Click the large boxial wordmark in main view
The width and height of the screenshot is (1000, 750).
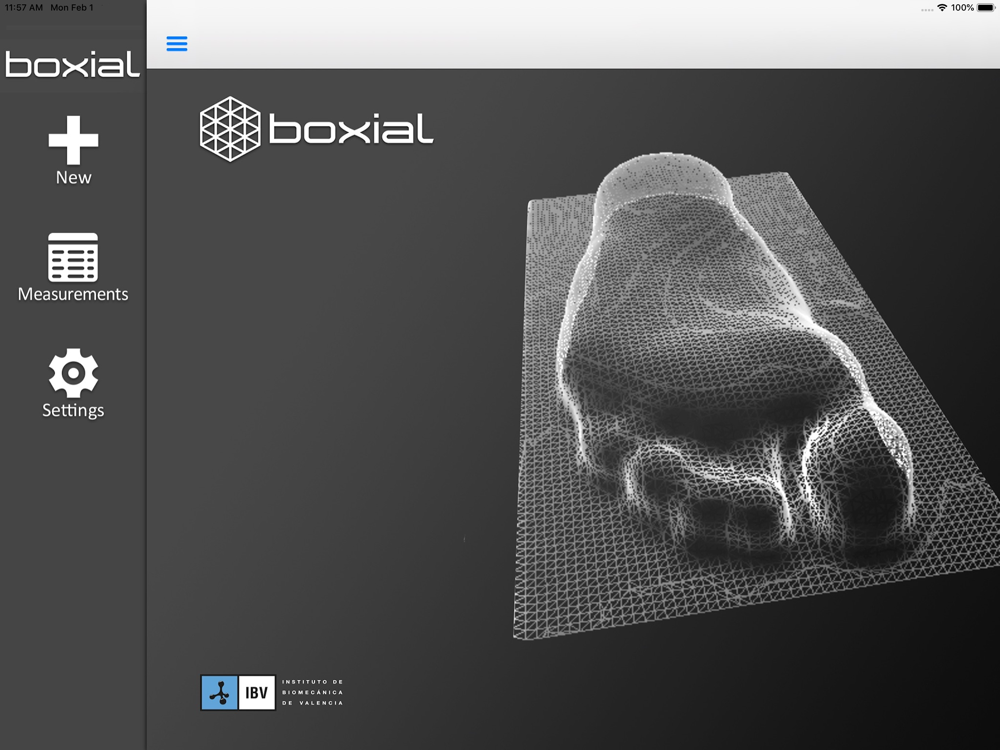(350, 130)
